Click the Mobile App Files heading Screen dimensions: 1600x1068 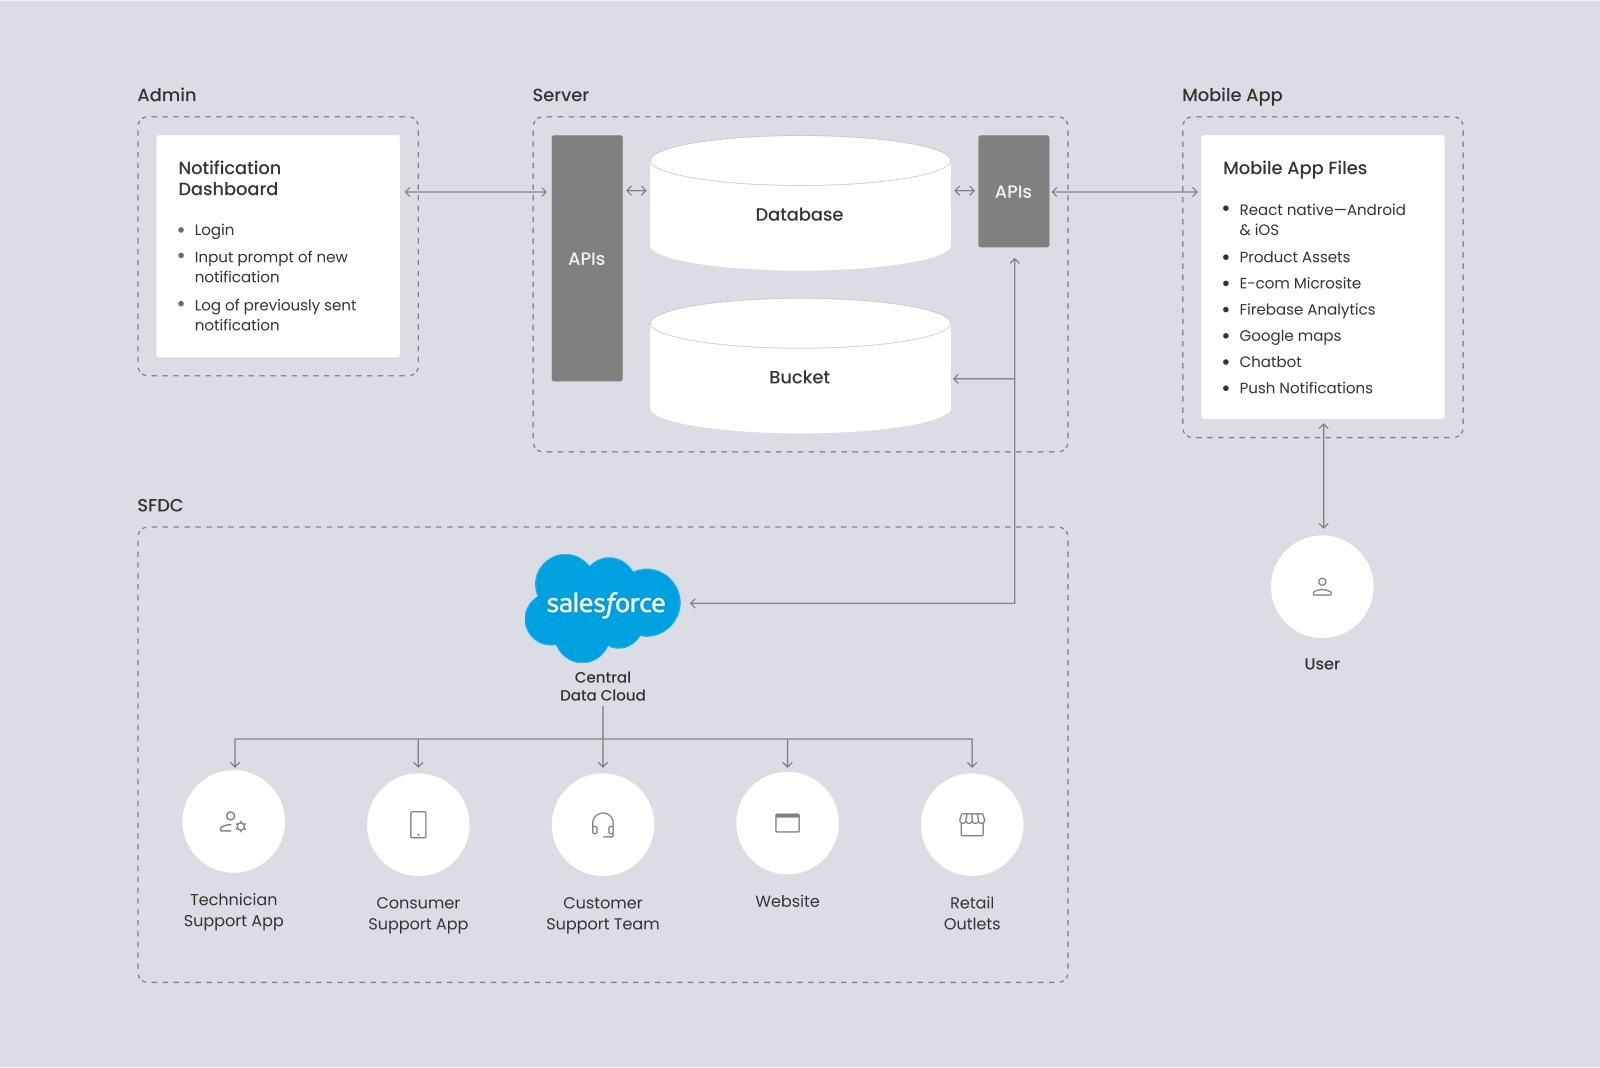1294,168
